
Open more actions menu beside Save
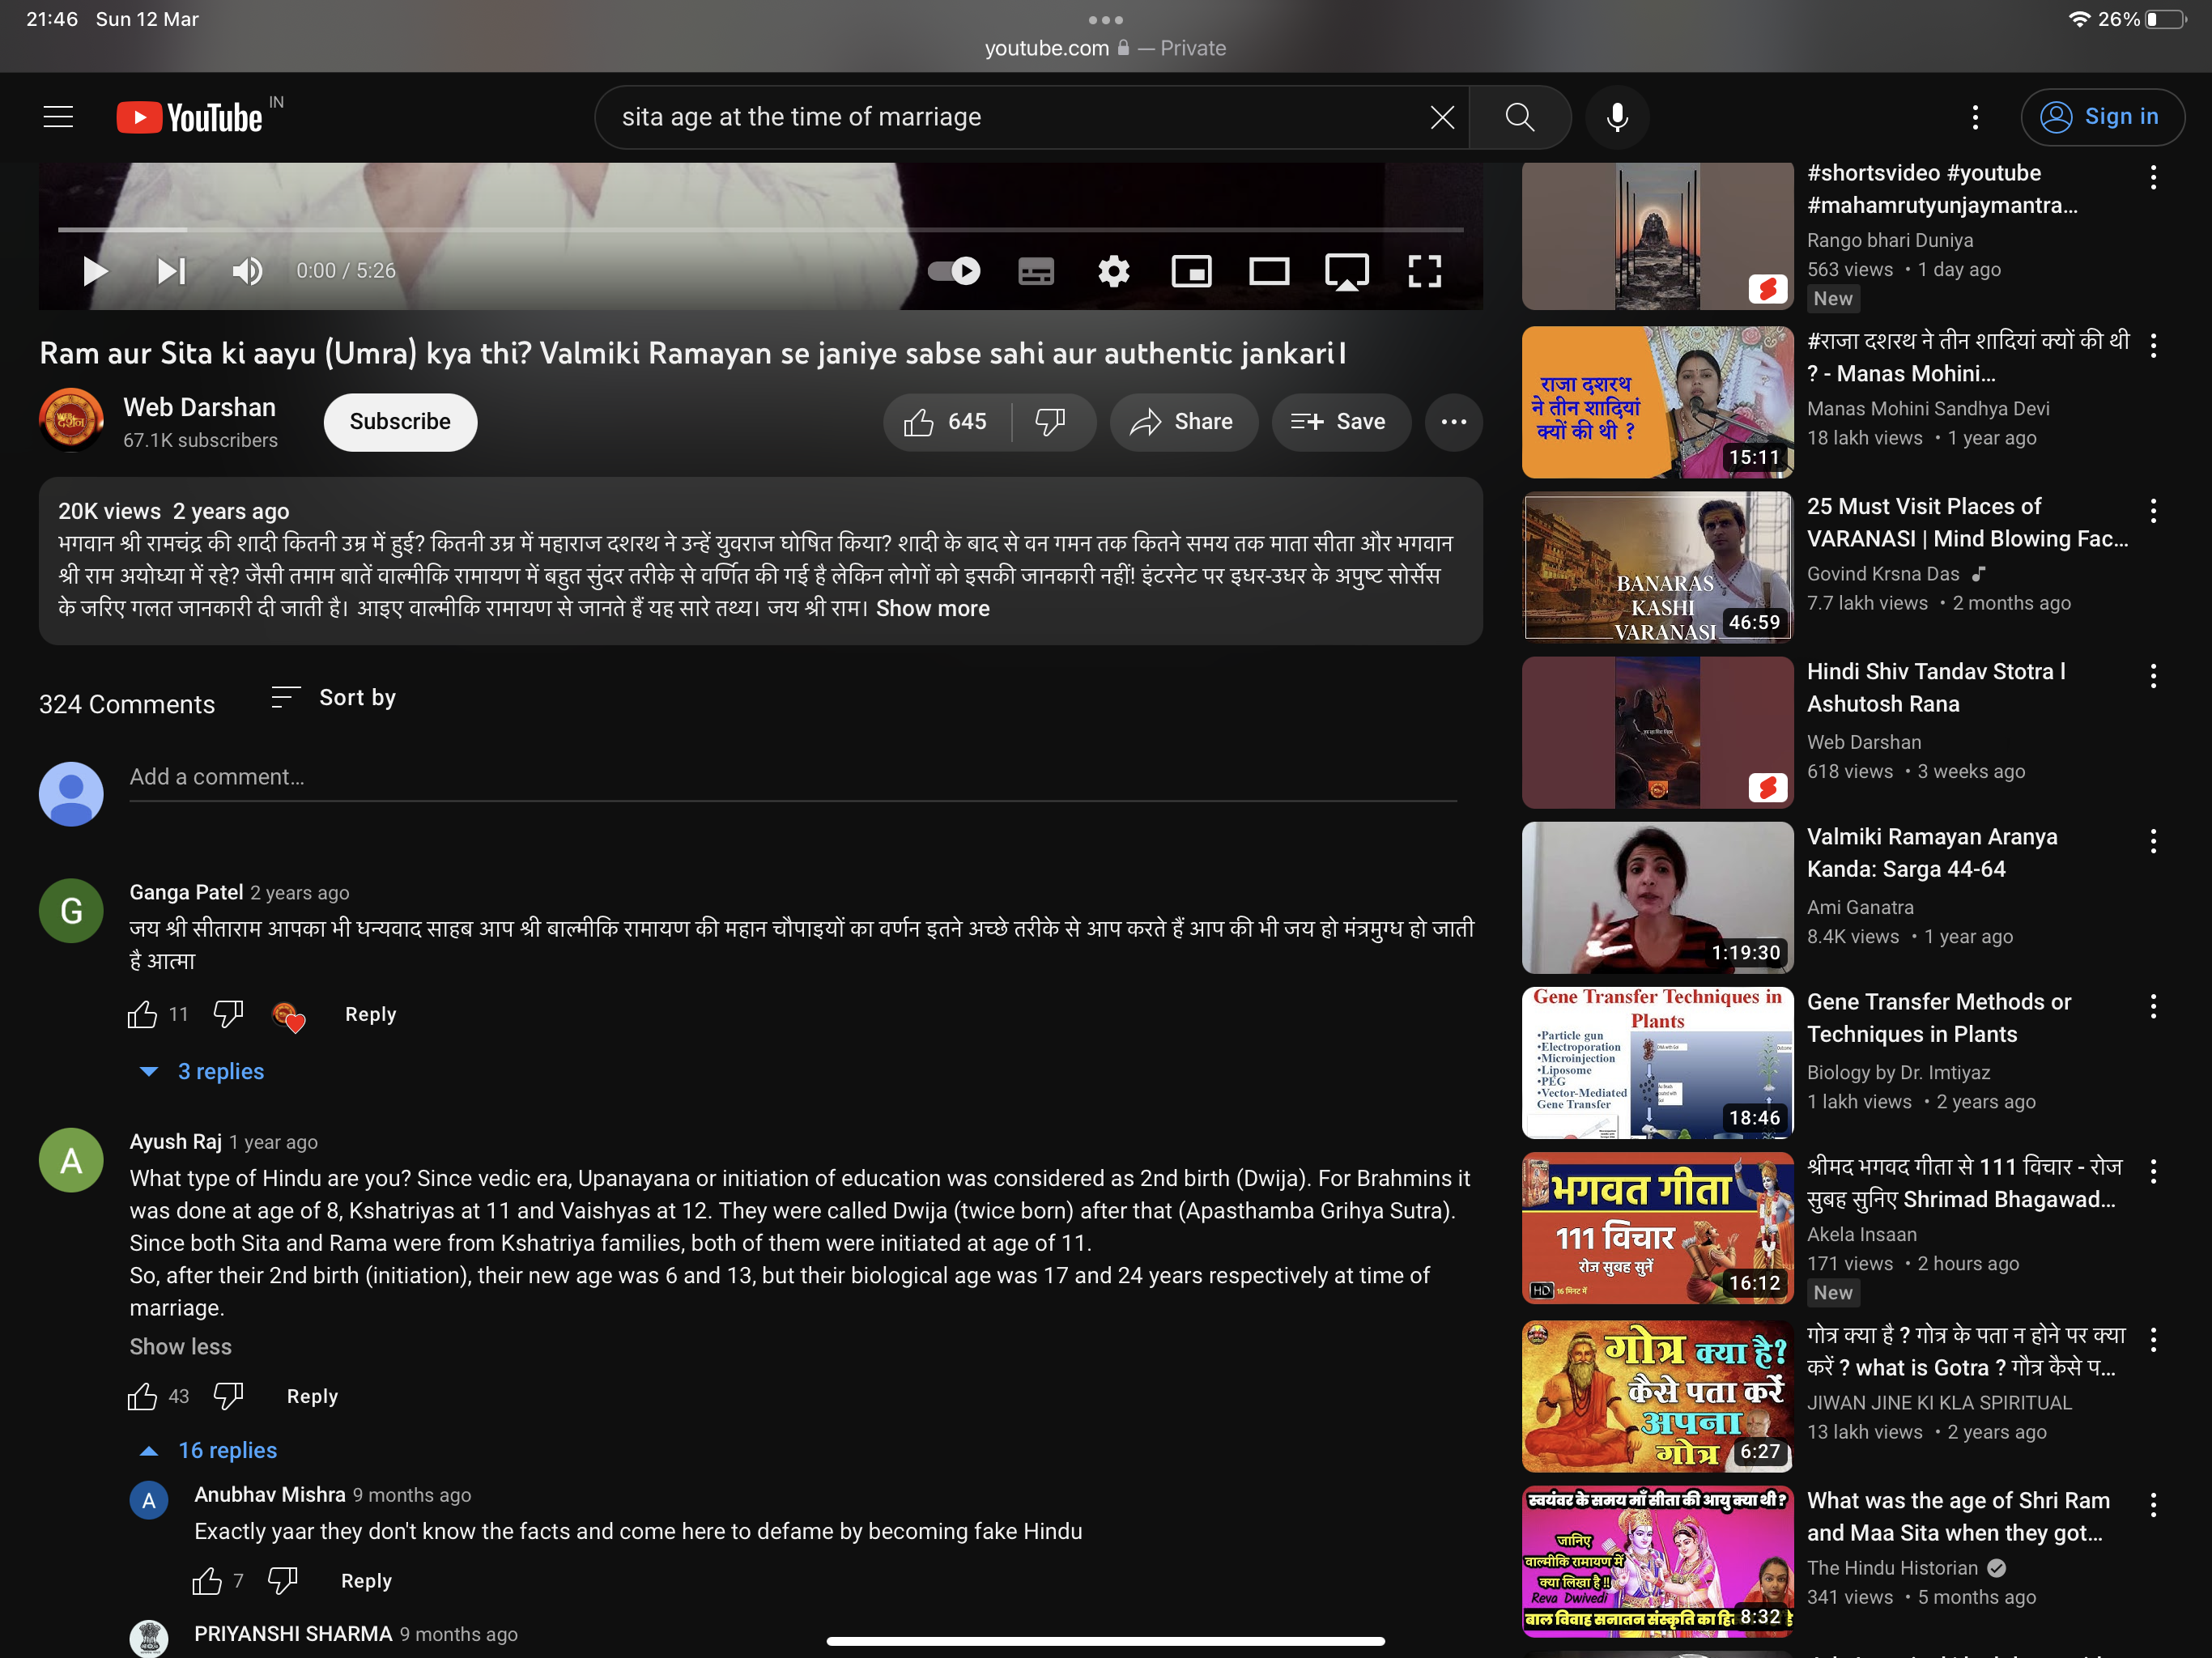click(1453, 422)
